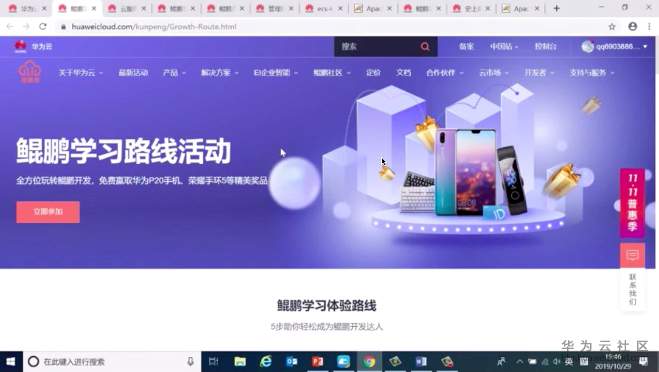Open the 11.11 普惠季 side banner

(633, 203)
